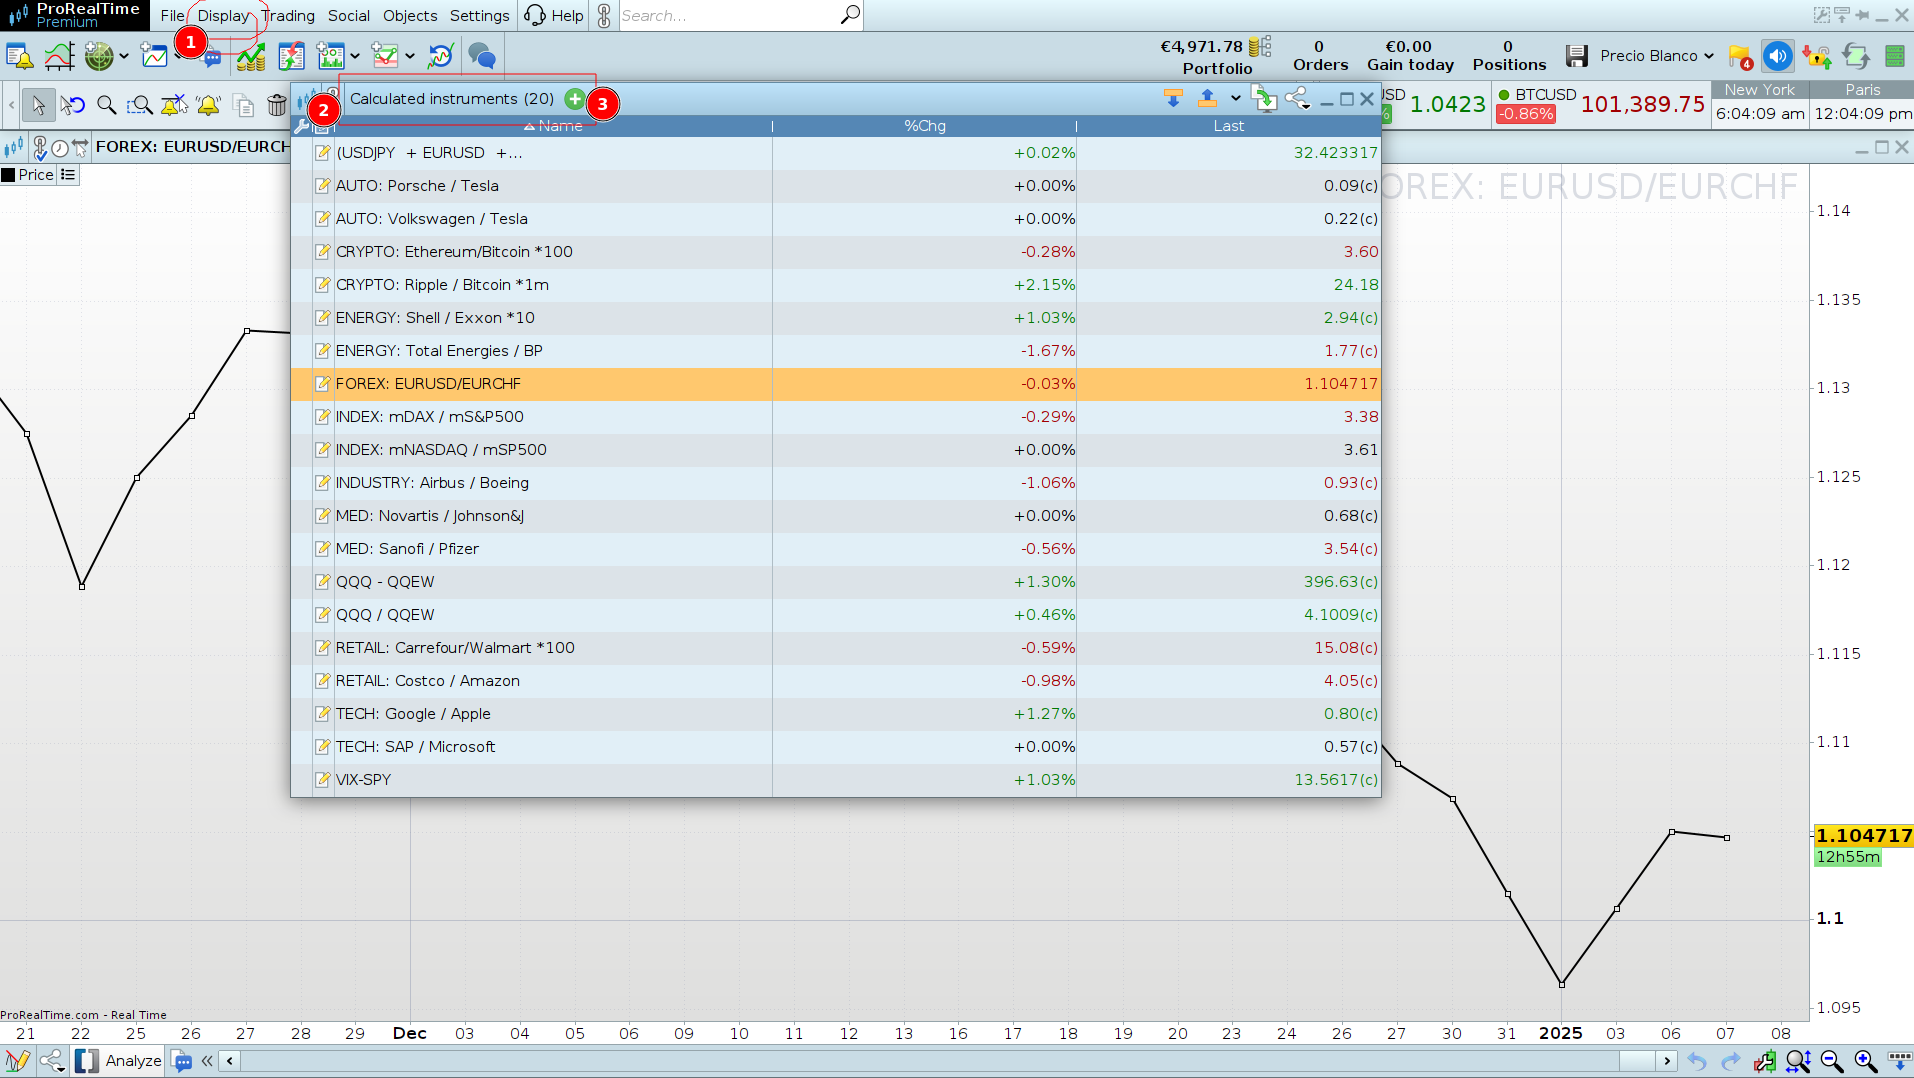Expand the ProScreener radar dropdown arrow
This screenshot has width=1914, height=1078.
click(x=124, y=56)
